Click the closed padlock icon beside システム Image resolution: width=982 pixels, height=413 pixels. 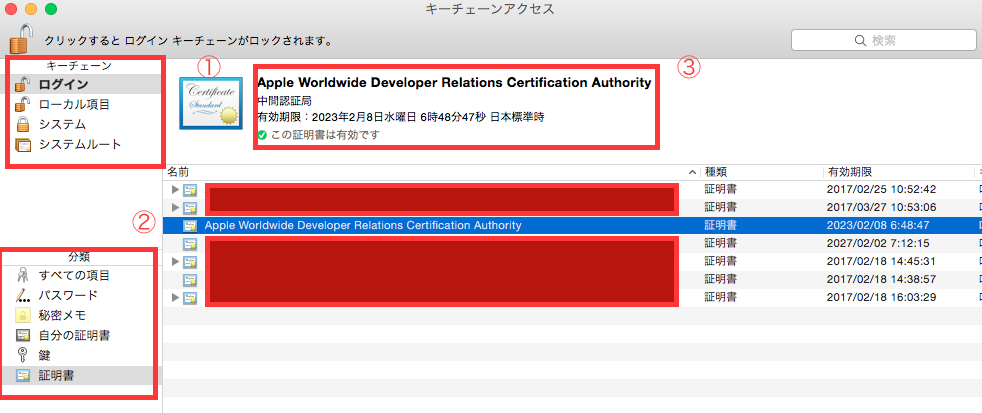[23, 124]
